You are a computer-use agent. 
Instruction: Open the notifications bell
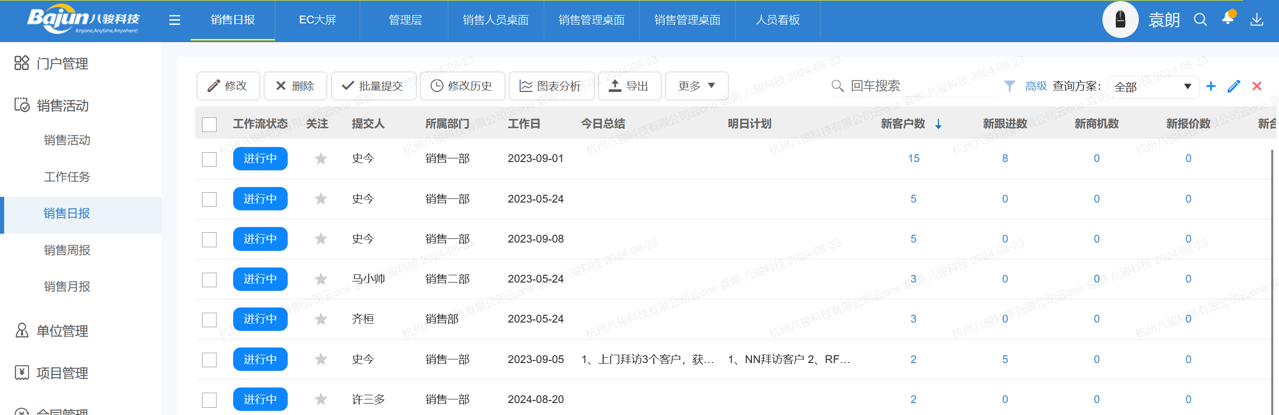pyautogui.click(x=1228, y=19)
